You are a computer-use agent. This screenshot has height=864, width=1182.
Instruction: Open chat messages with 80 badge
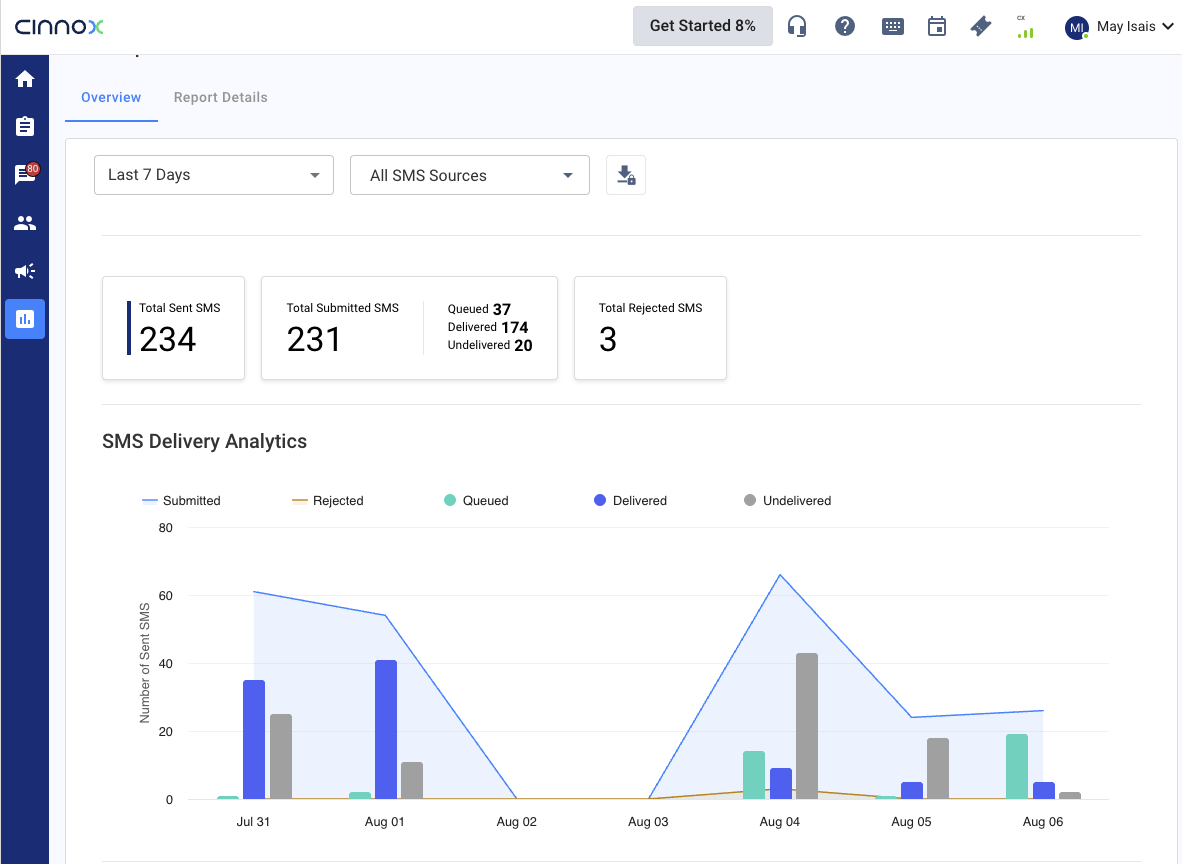[x=25, y=175]
